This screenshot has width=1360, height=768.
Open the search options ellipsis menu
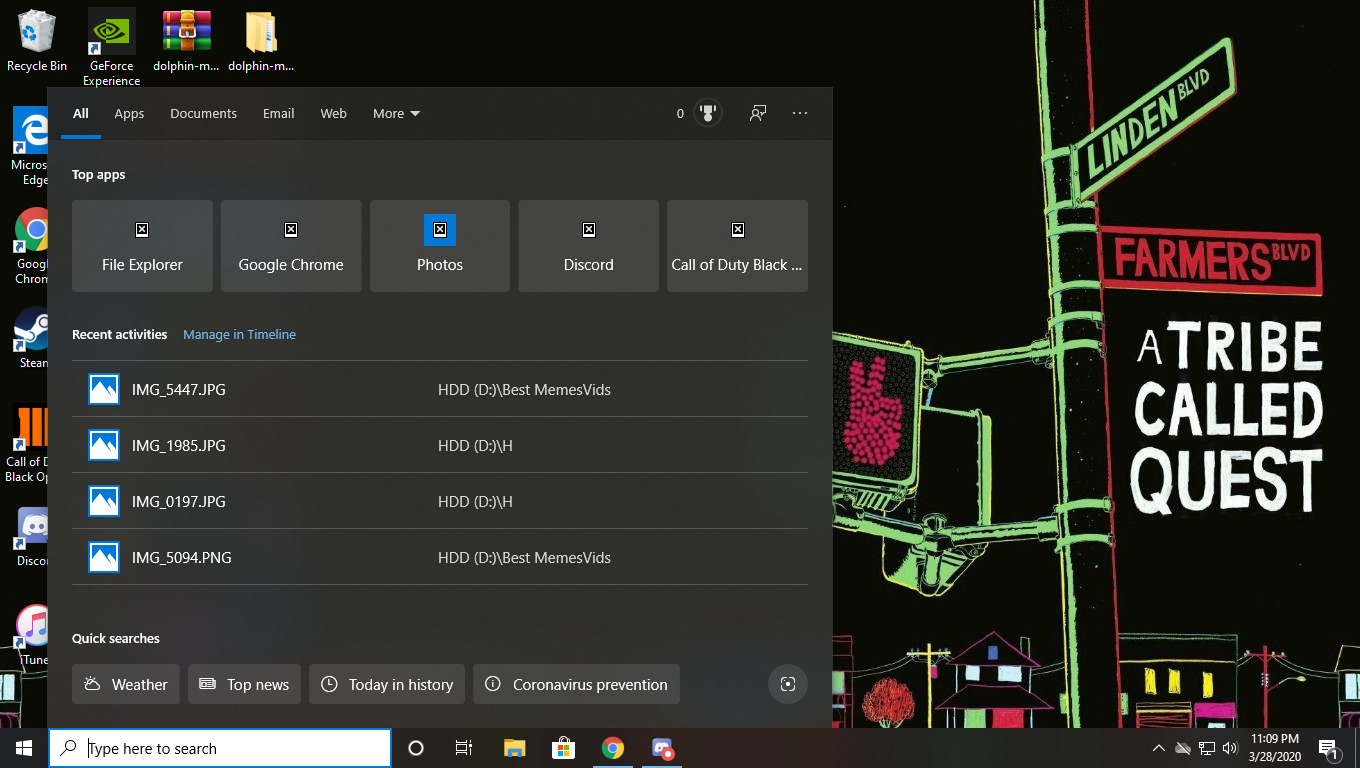[x=800, y=113]
